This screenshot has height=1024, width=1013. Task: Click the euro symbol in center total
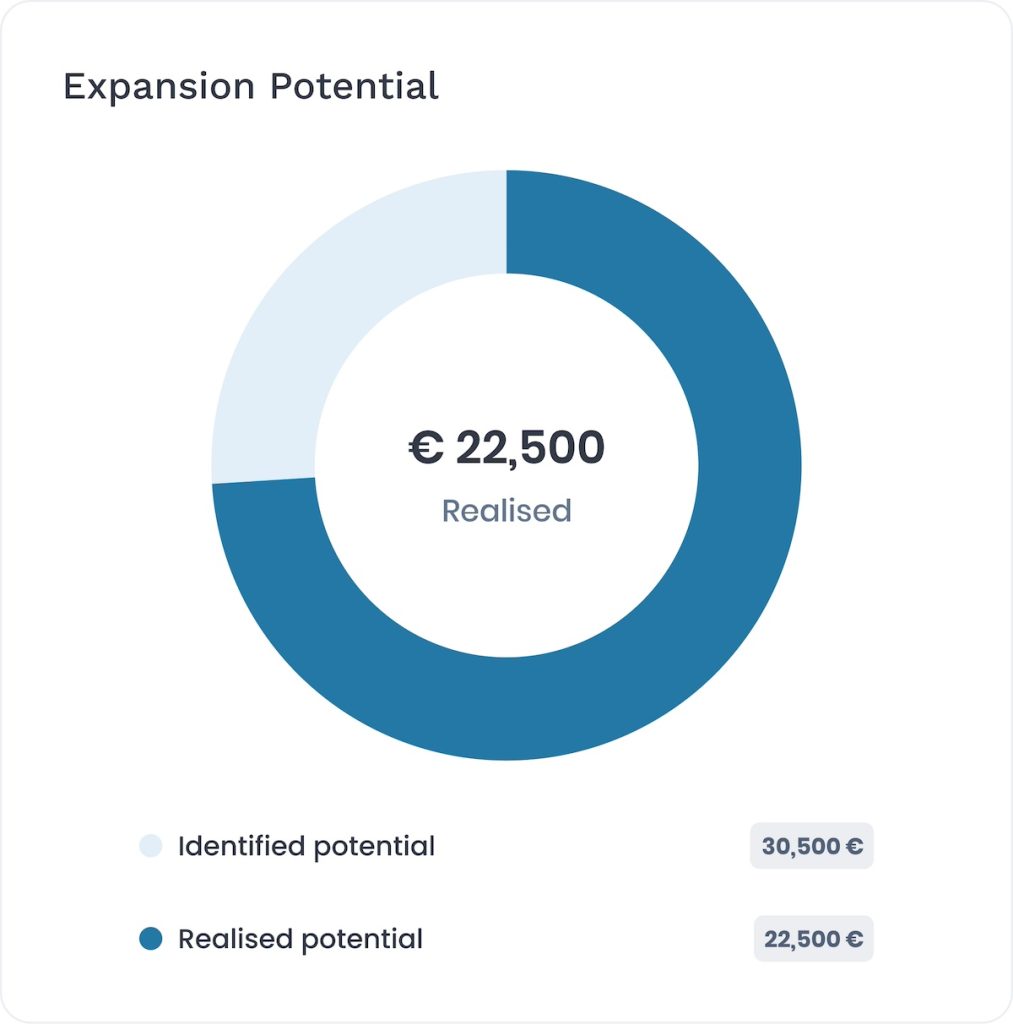[426, 448]
